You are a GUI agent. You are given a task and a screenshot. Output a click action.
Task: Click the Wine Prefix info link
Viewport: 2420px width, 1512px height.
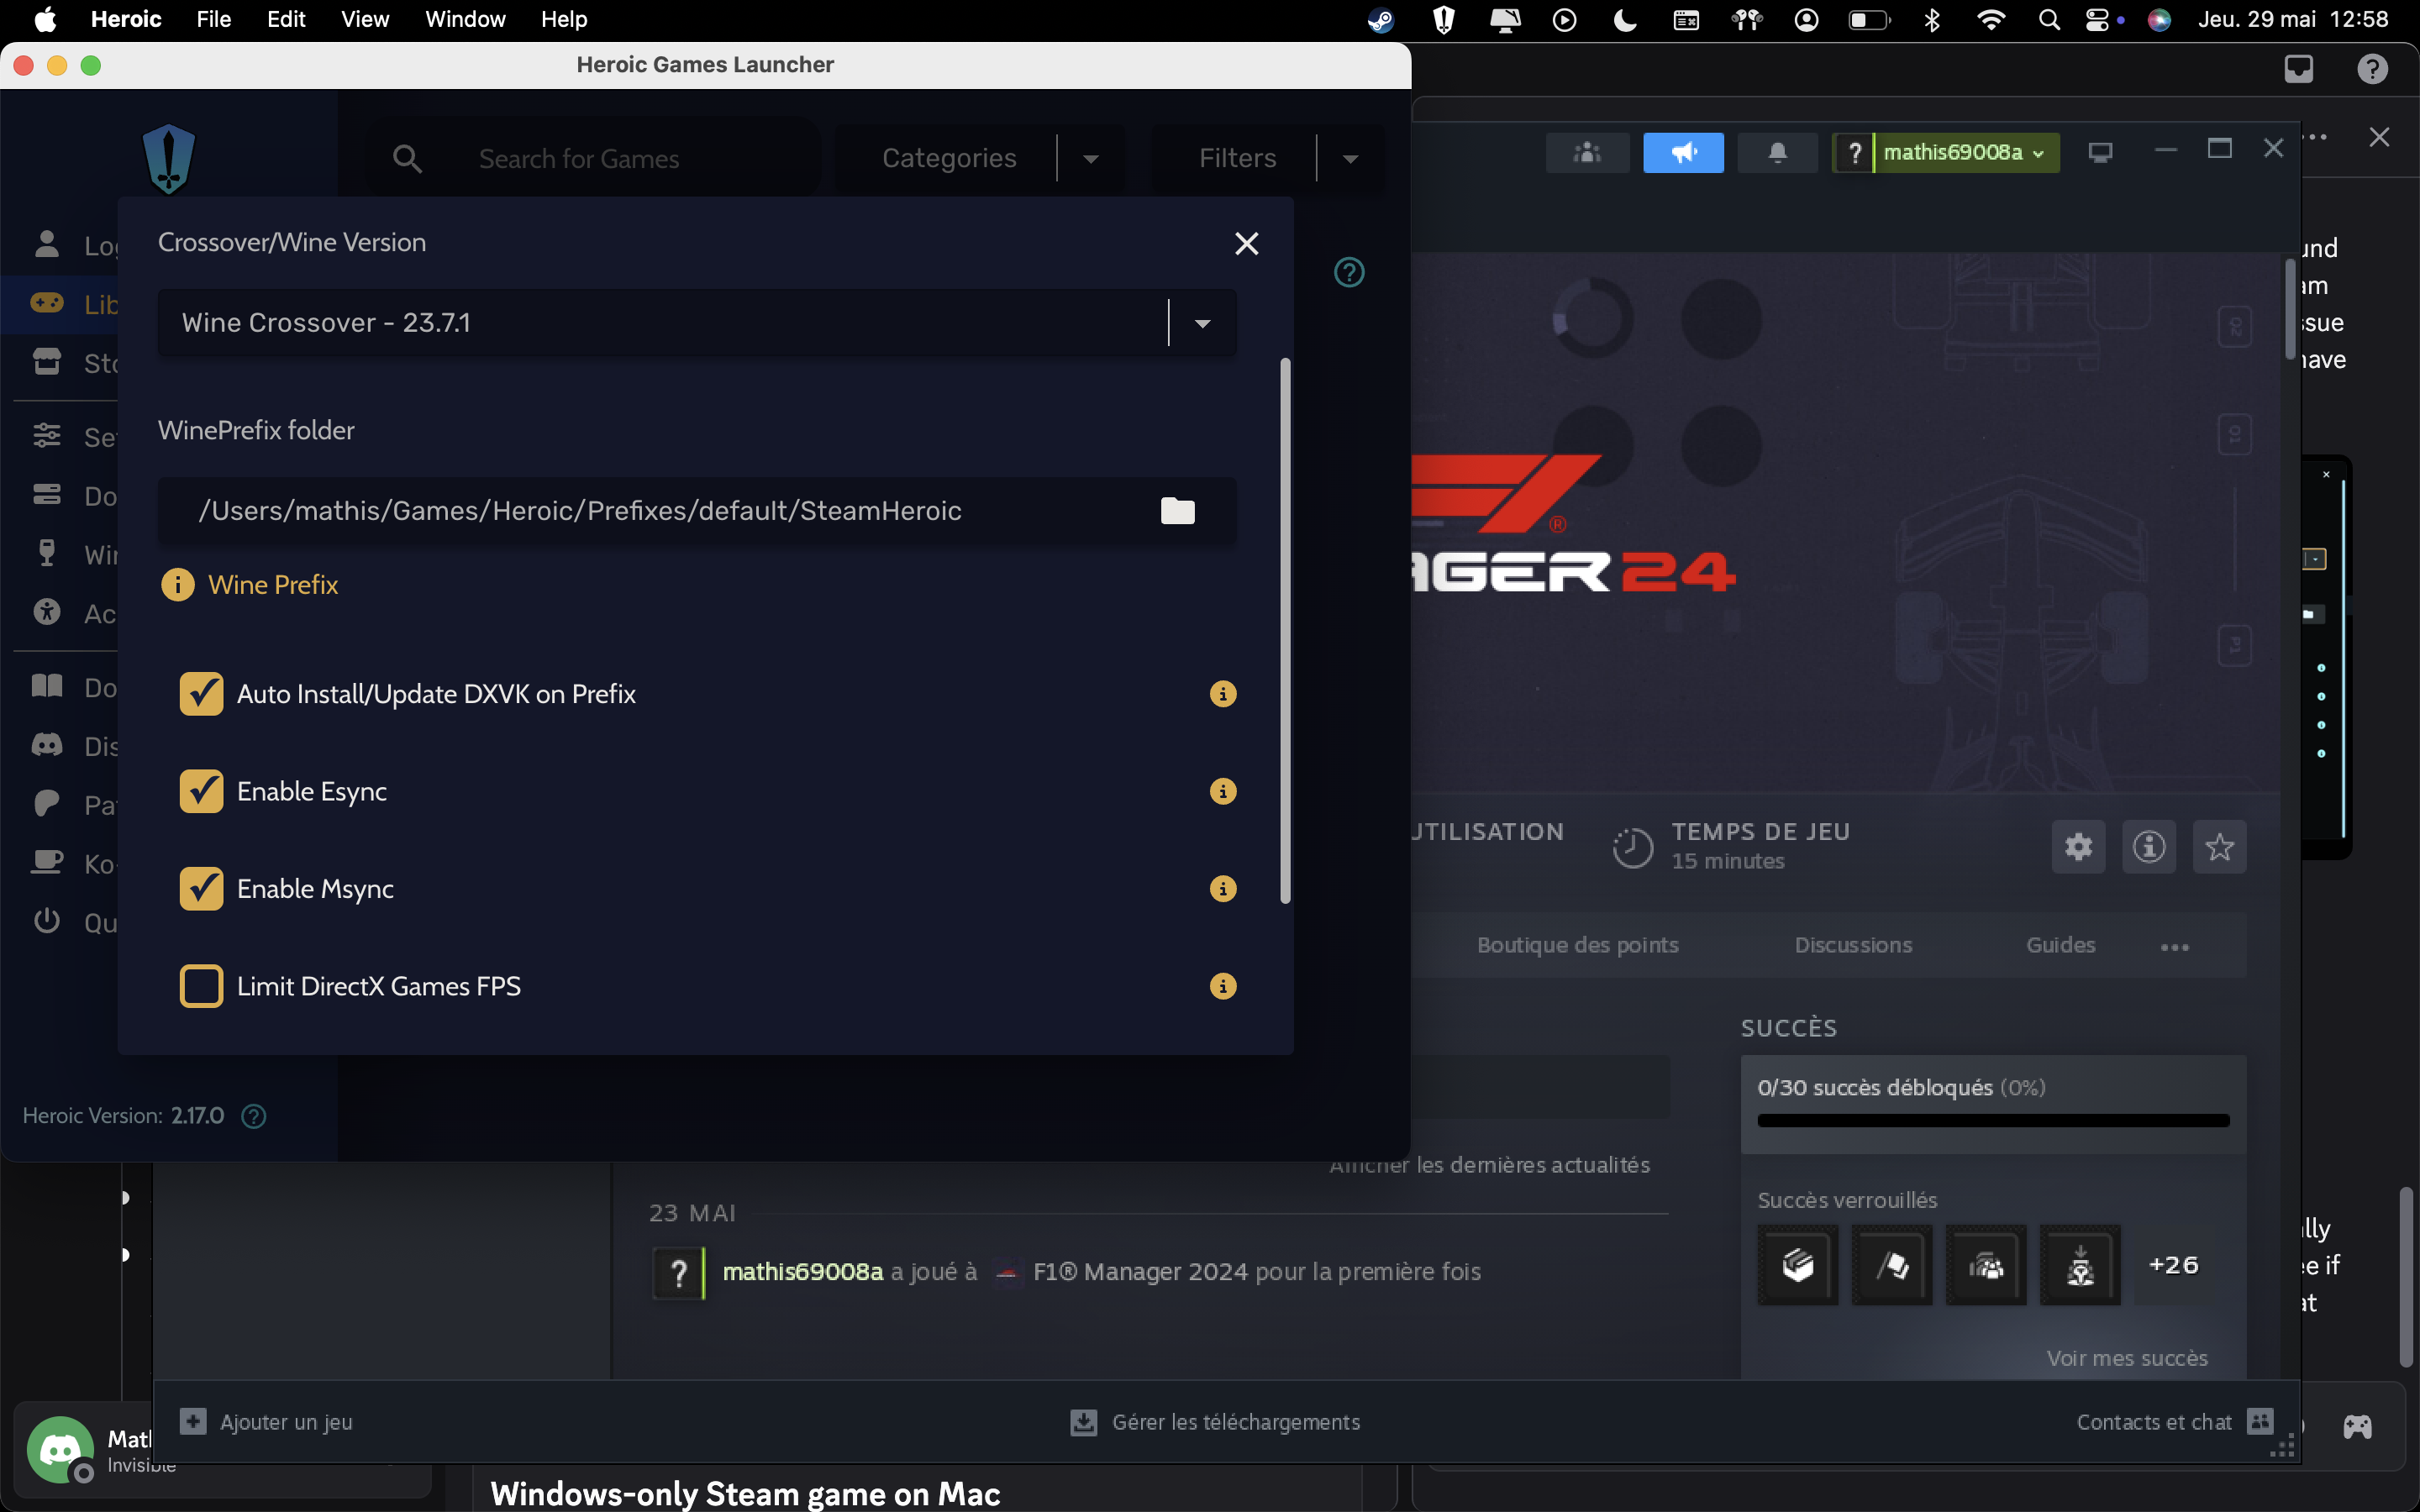point(272,585)
